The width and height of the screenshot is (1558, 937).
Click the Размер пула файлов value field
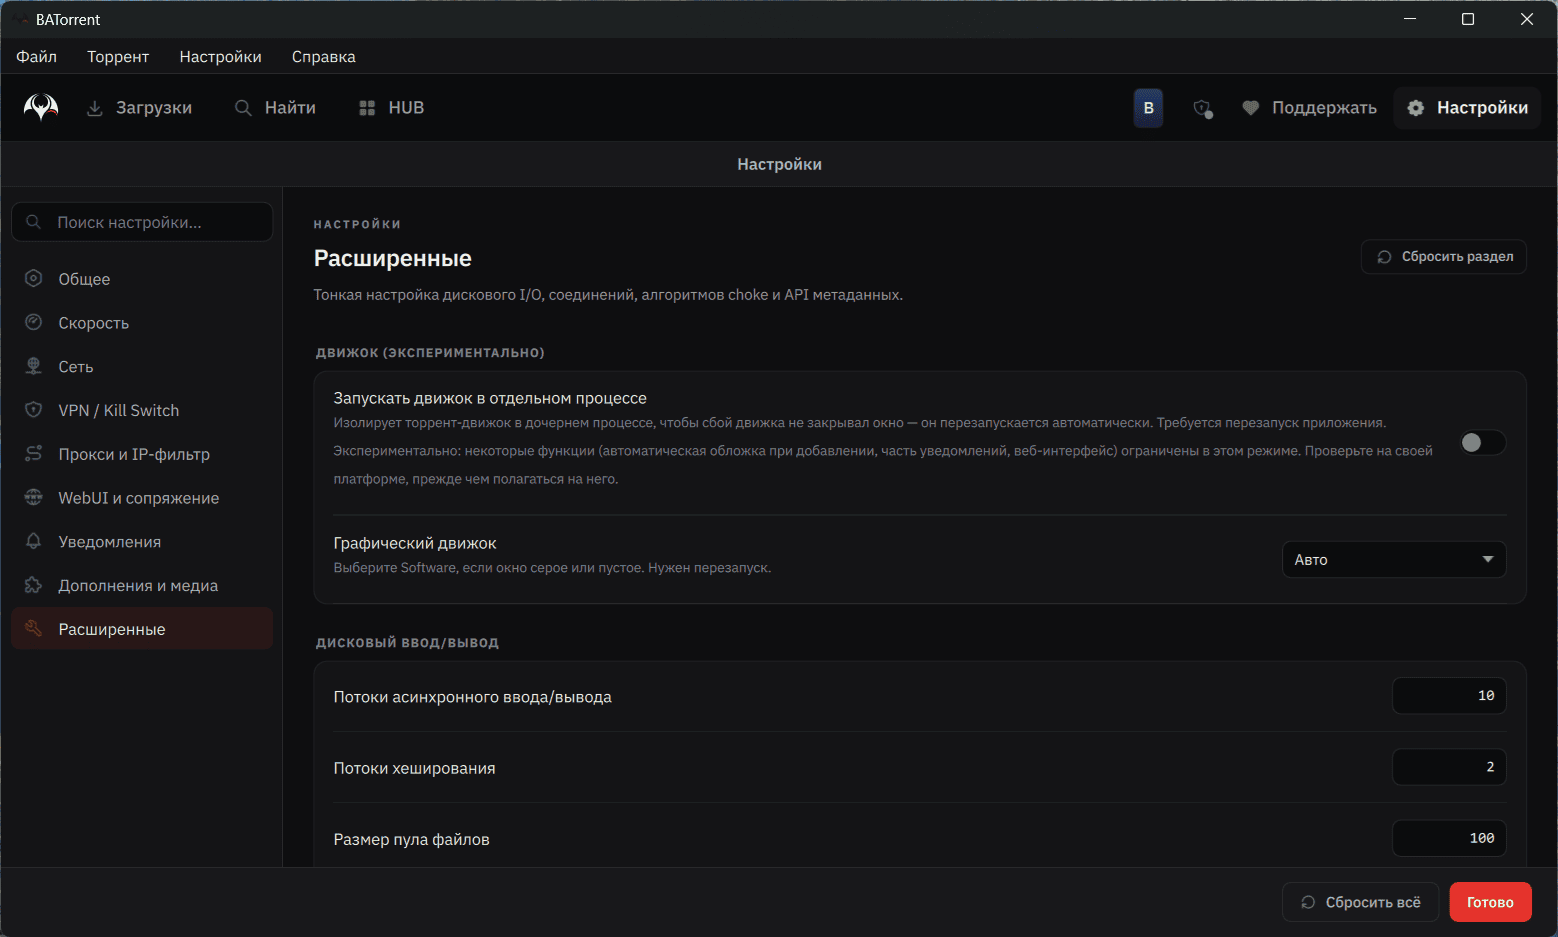point(1449,838)
